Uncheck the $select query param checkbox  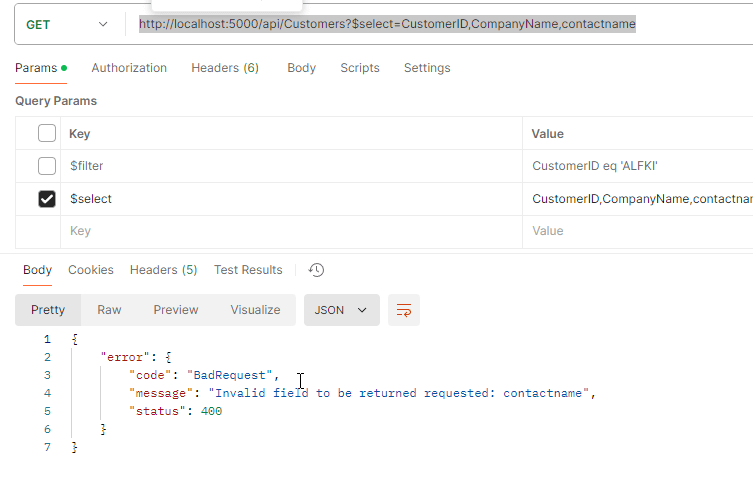tap(47, 199)
